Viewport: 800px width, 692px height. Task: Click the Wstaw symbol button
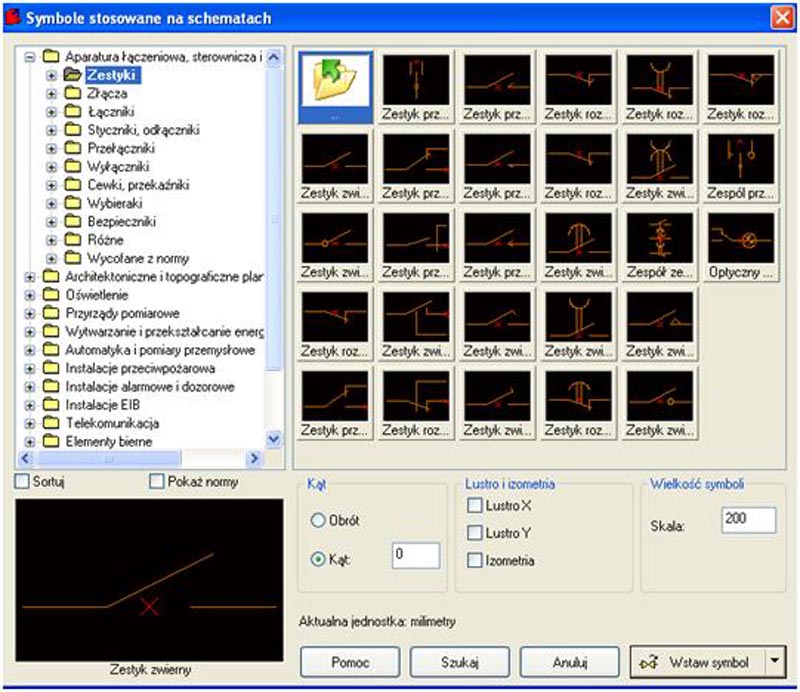click(698, 662)
